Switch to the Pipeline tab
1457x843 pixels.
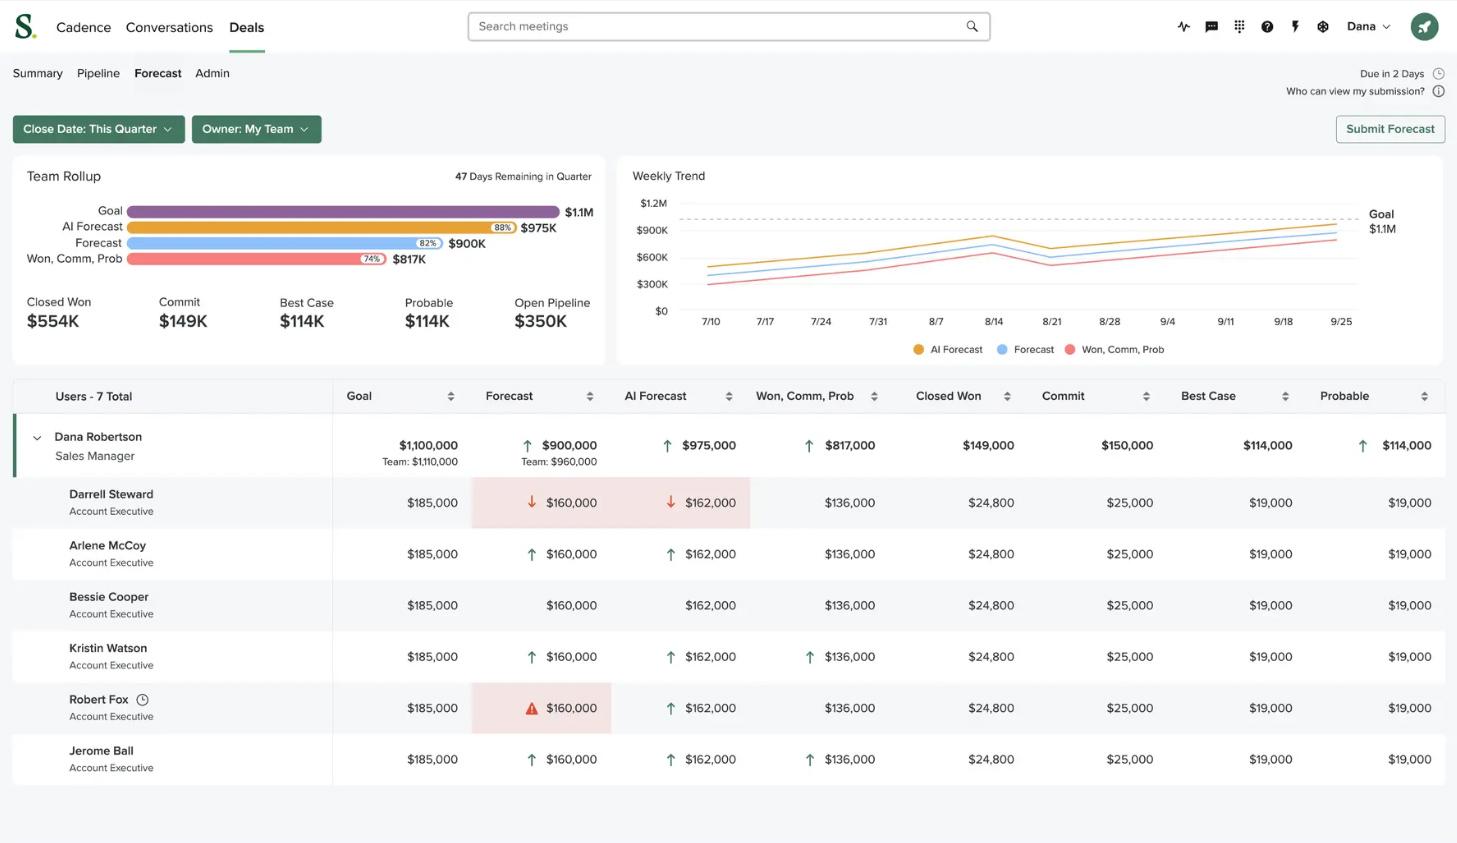pos(98,73)
